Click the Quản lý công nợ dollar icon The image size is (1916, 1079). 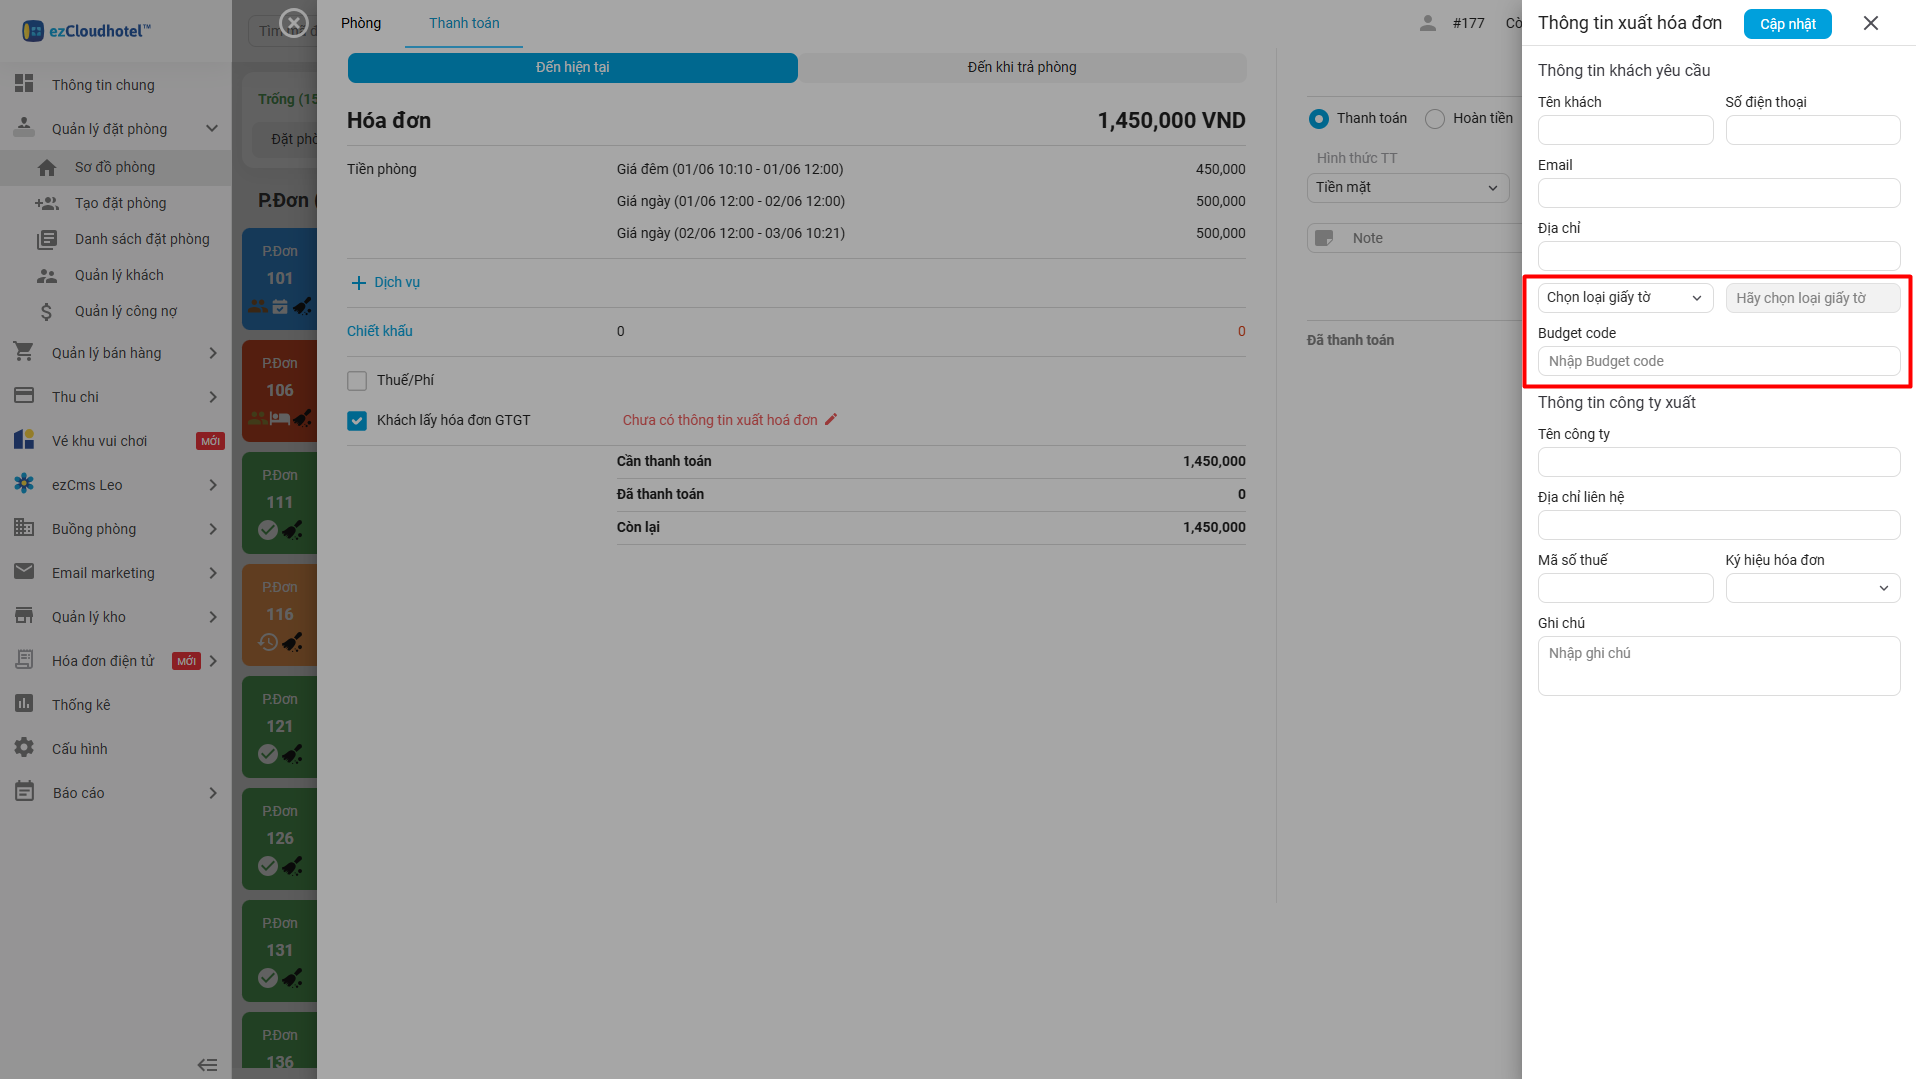coord(47,312)
